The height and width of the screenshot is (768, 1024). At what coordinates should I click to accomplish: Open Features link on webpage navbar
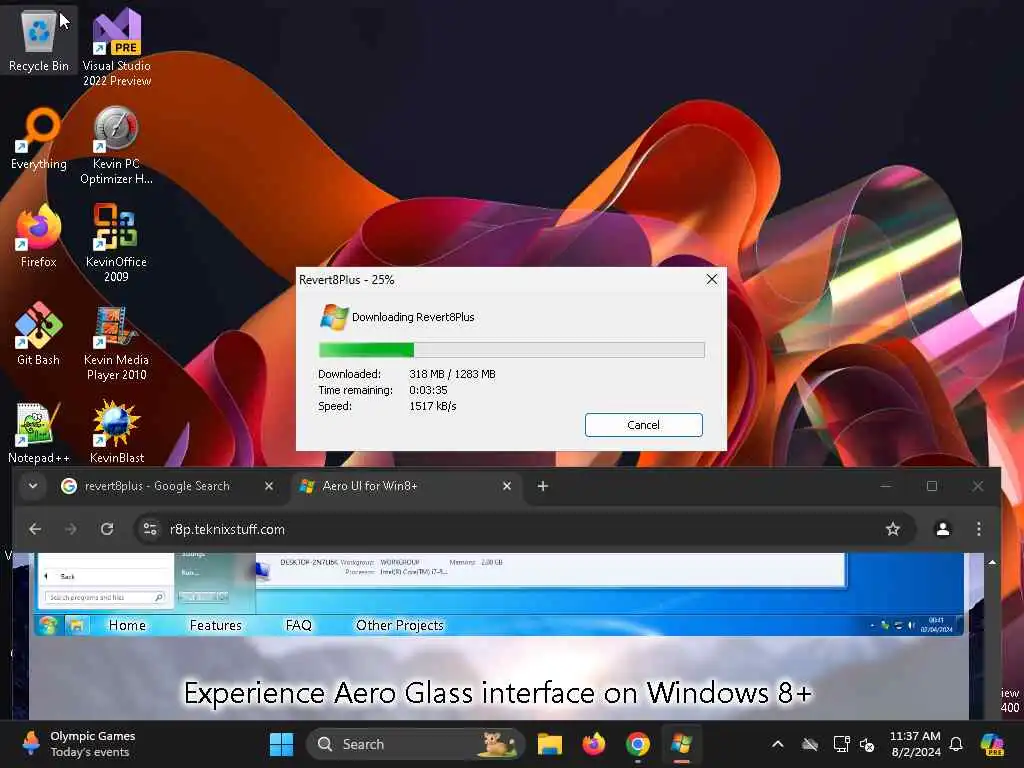tap(216, 626)
